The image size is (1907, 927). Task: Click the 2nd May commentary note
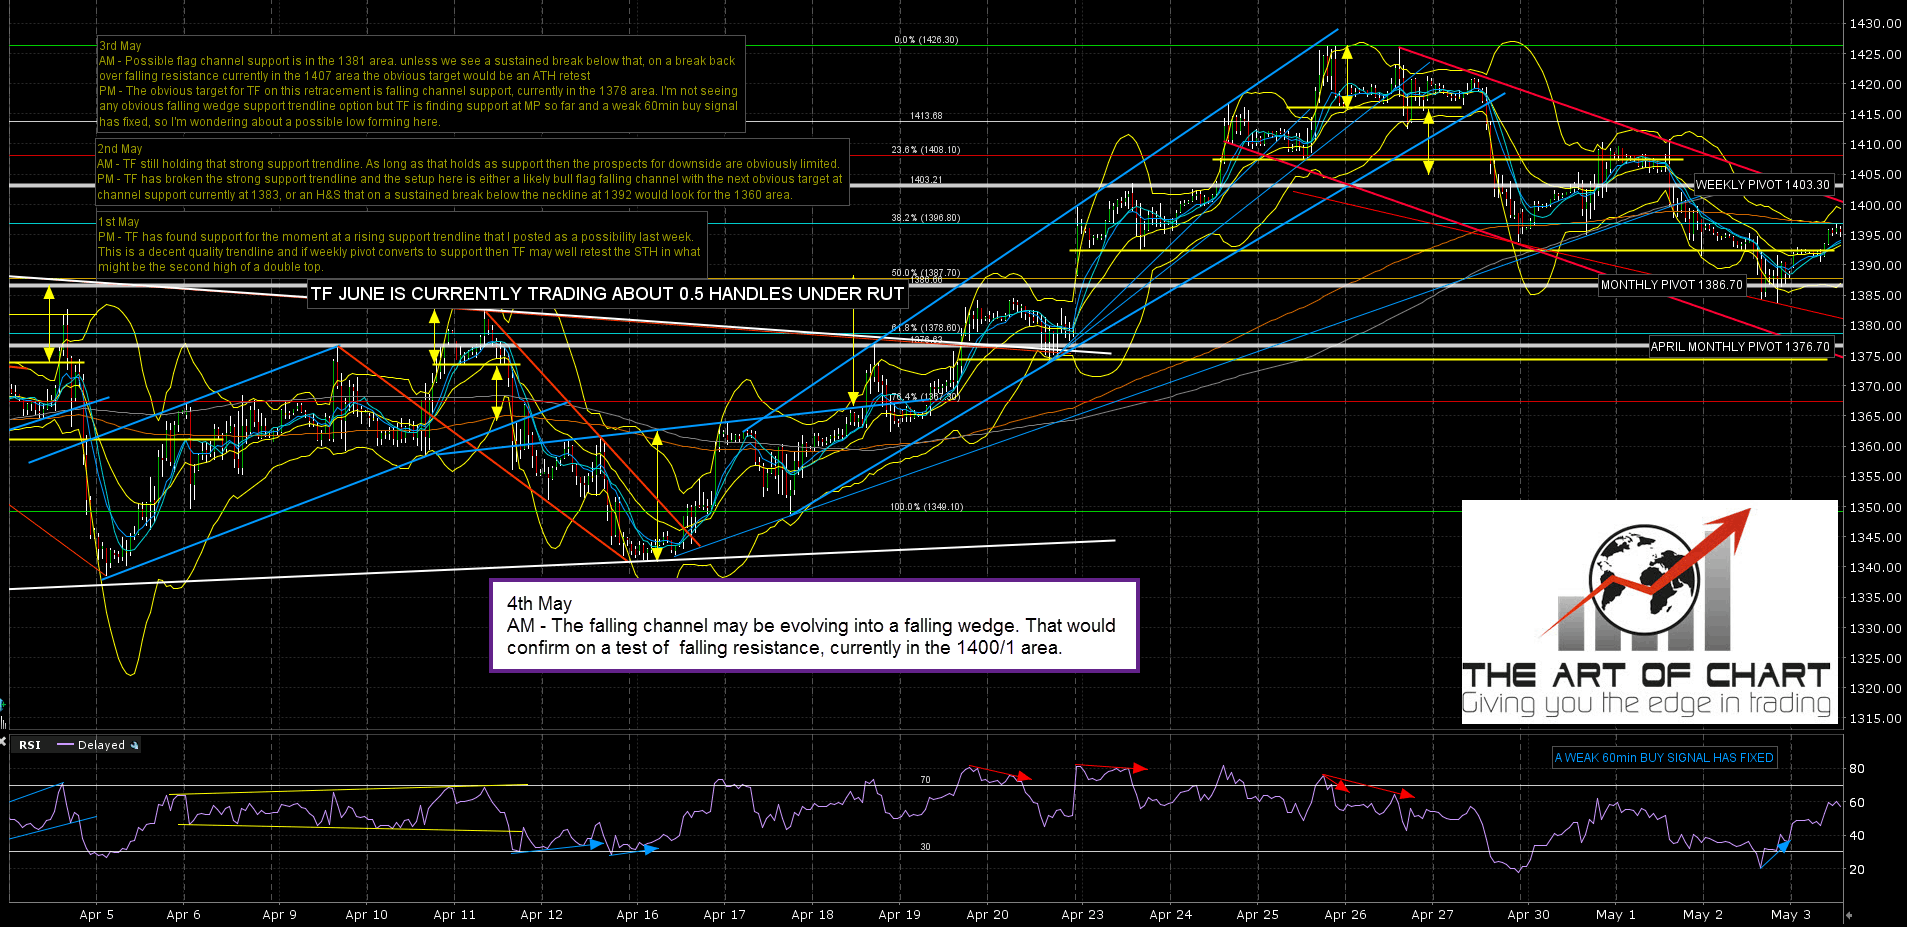470,172
